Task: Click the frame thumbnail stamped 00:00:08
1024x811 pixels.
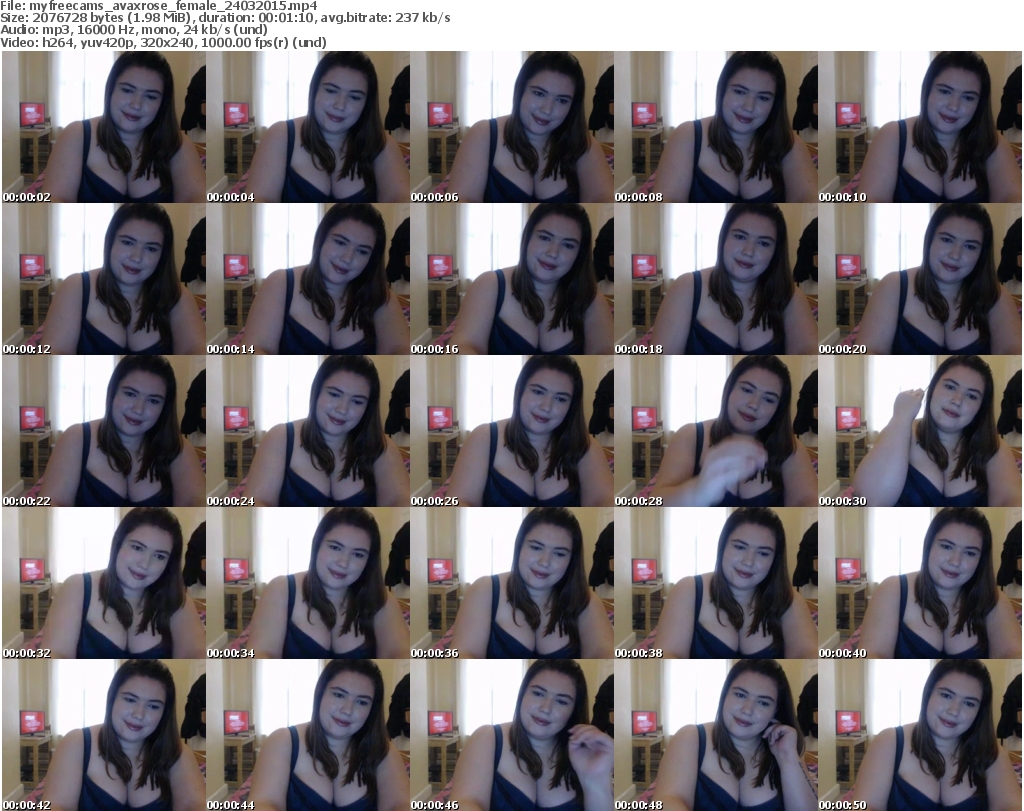Action: [x=716, y=127]
